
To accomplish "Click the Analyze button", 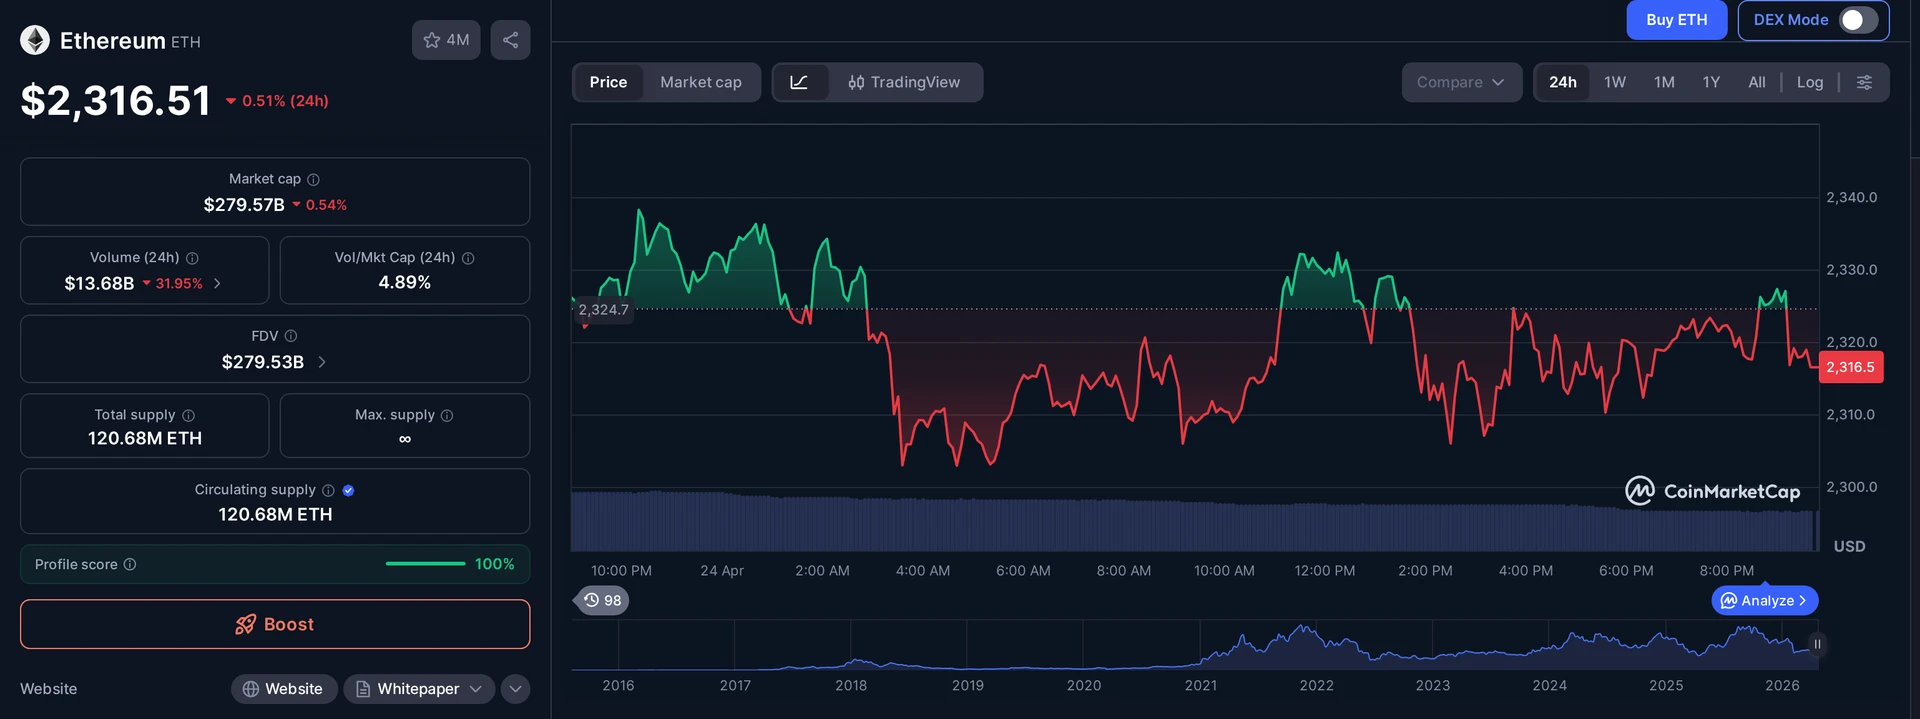I will click(x=1765, y=600).
